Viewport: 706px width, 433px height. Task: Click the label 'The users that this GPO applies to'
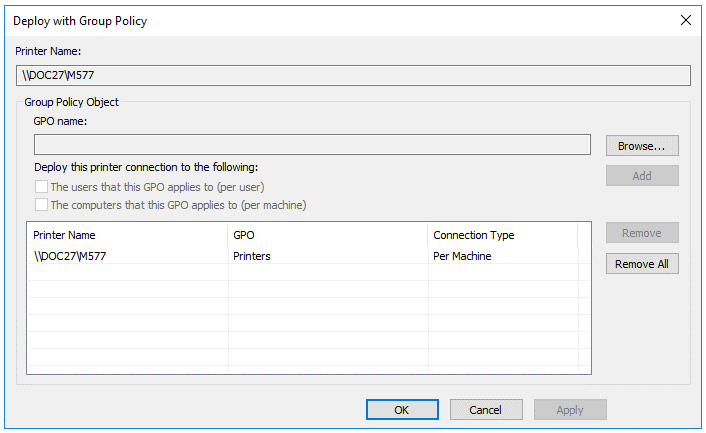pyautogui.click(x=132, y=187)
